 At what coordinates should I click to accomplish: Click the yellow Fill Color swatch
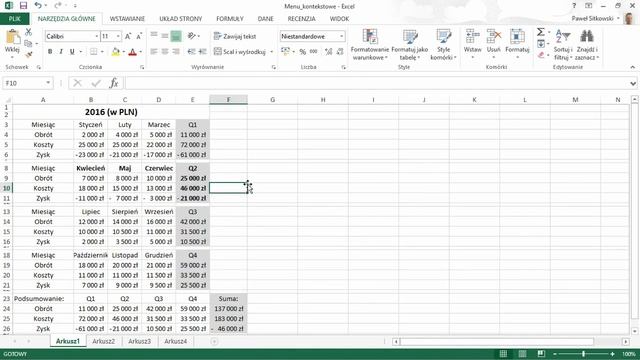pos(116,52)
